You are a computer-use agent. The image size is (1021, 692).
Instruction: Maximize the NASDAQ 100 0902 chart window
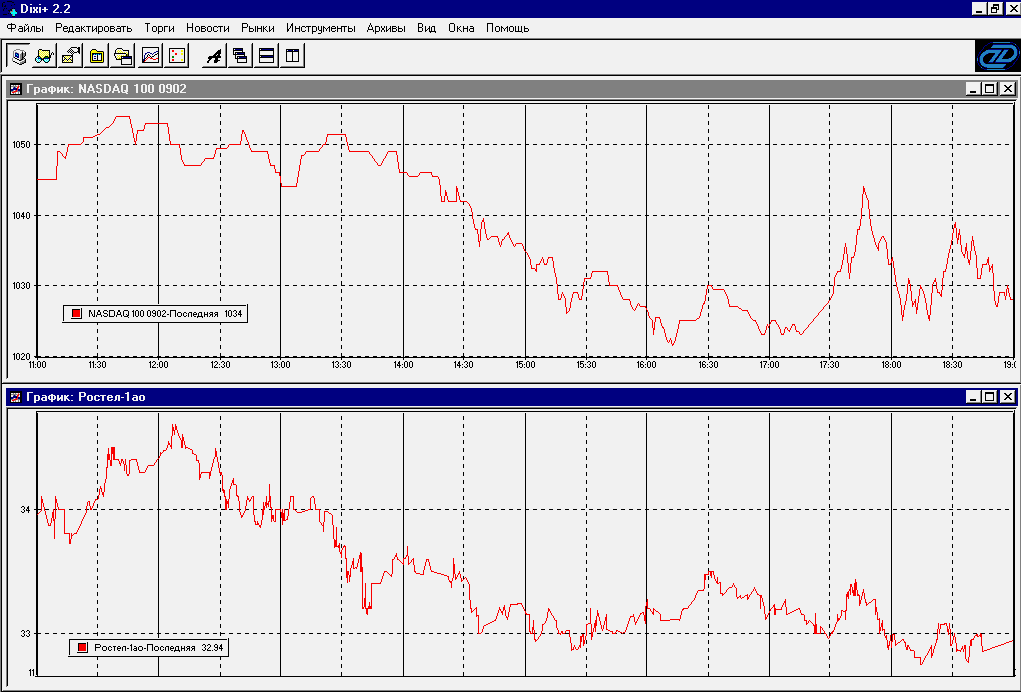[x=989, y=89]
